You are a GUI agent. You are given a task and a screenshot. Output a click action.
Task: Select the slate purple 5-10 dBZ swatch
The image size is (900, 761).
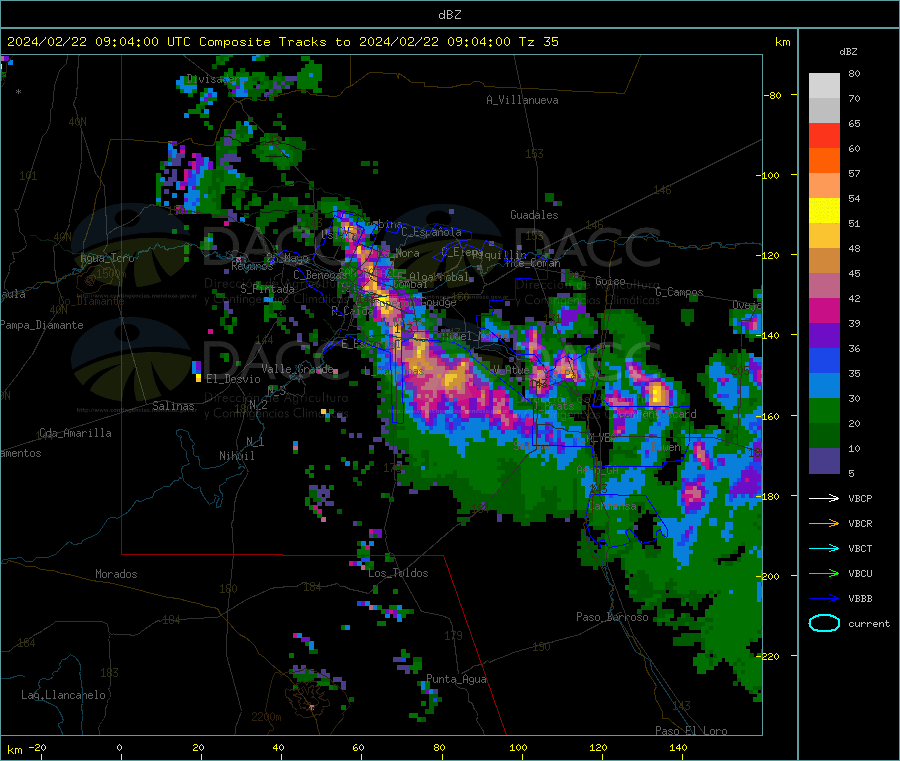(824, 461)
